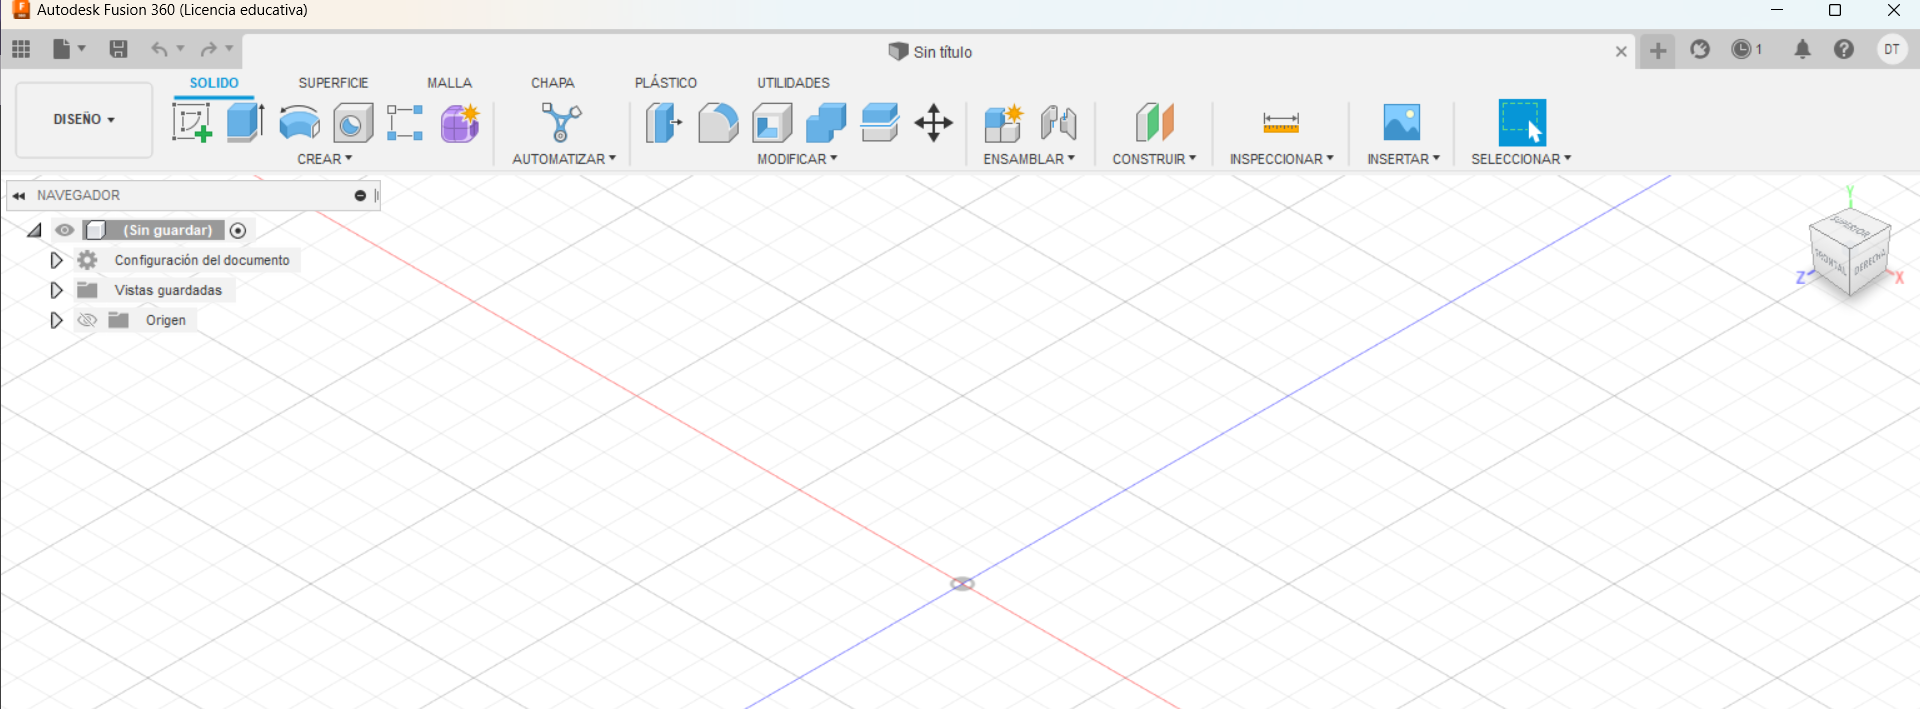The height and width of the screenshot is (709, 1920).
Task: Open the File menu document icon
Action: pos(62,49)
